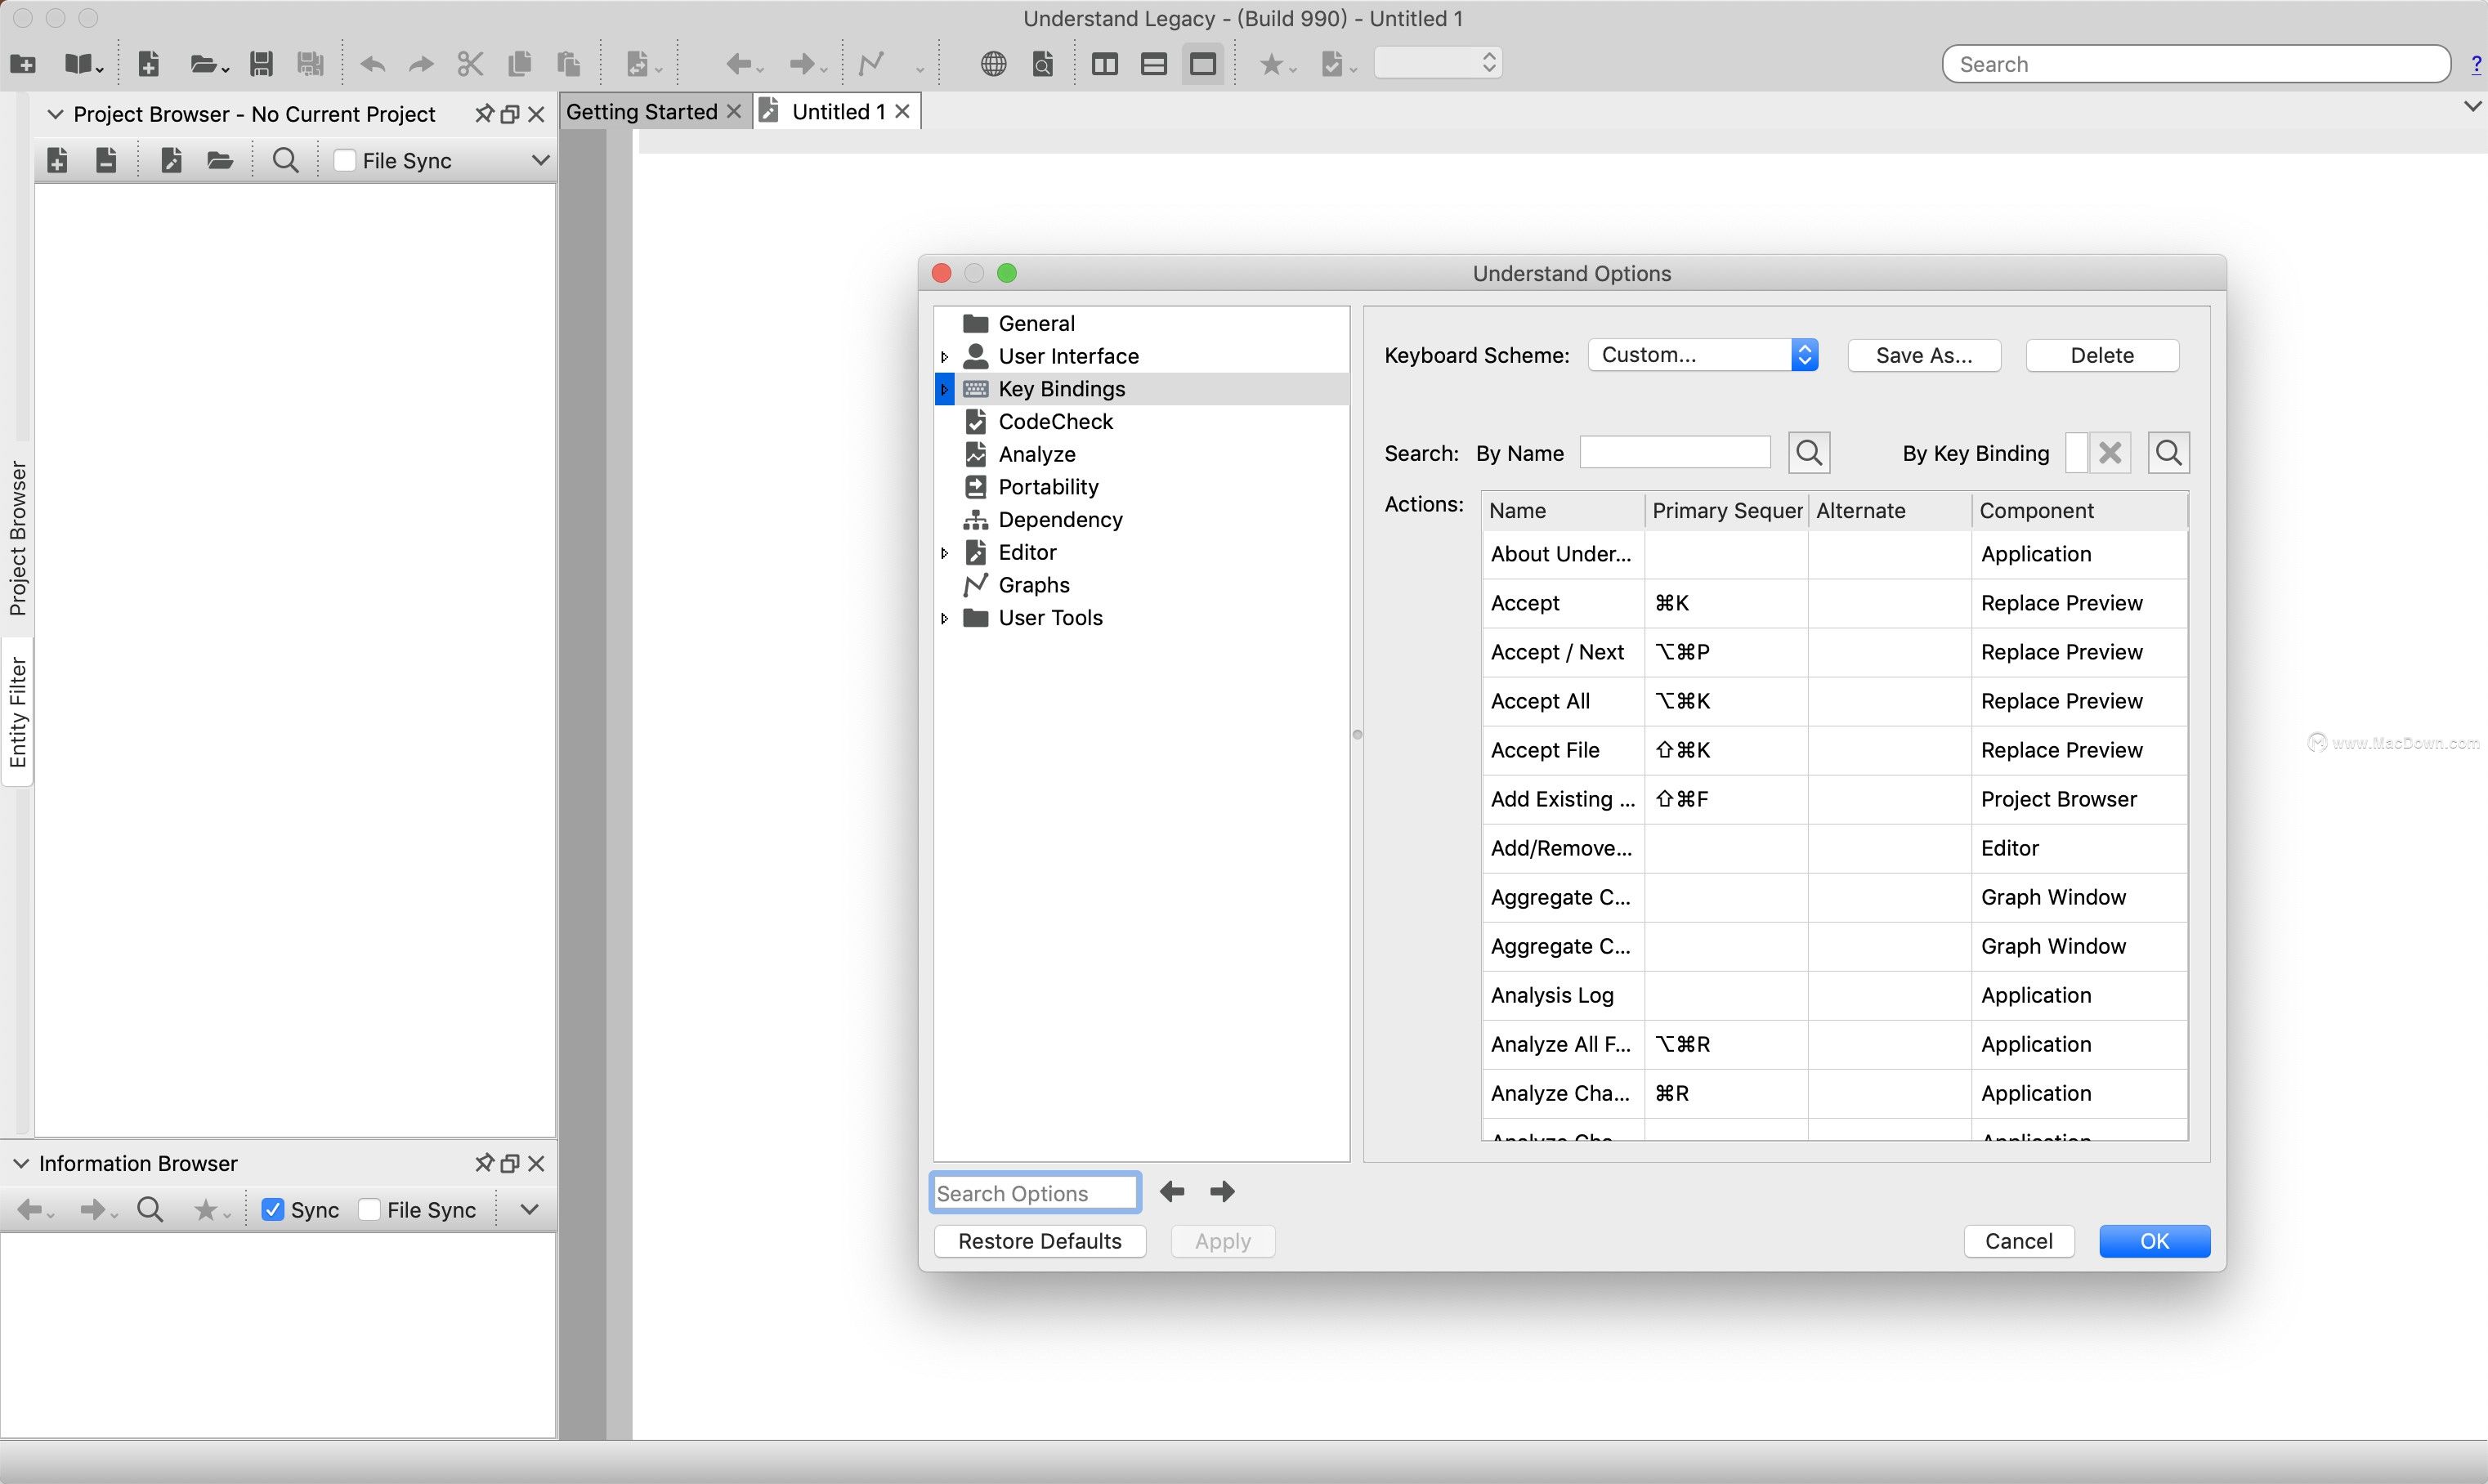Clear the By Key Binding field with X
This screenshot has width=2488, height=1484.
tap(2110, 453)
